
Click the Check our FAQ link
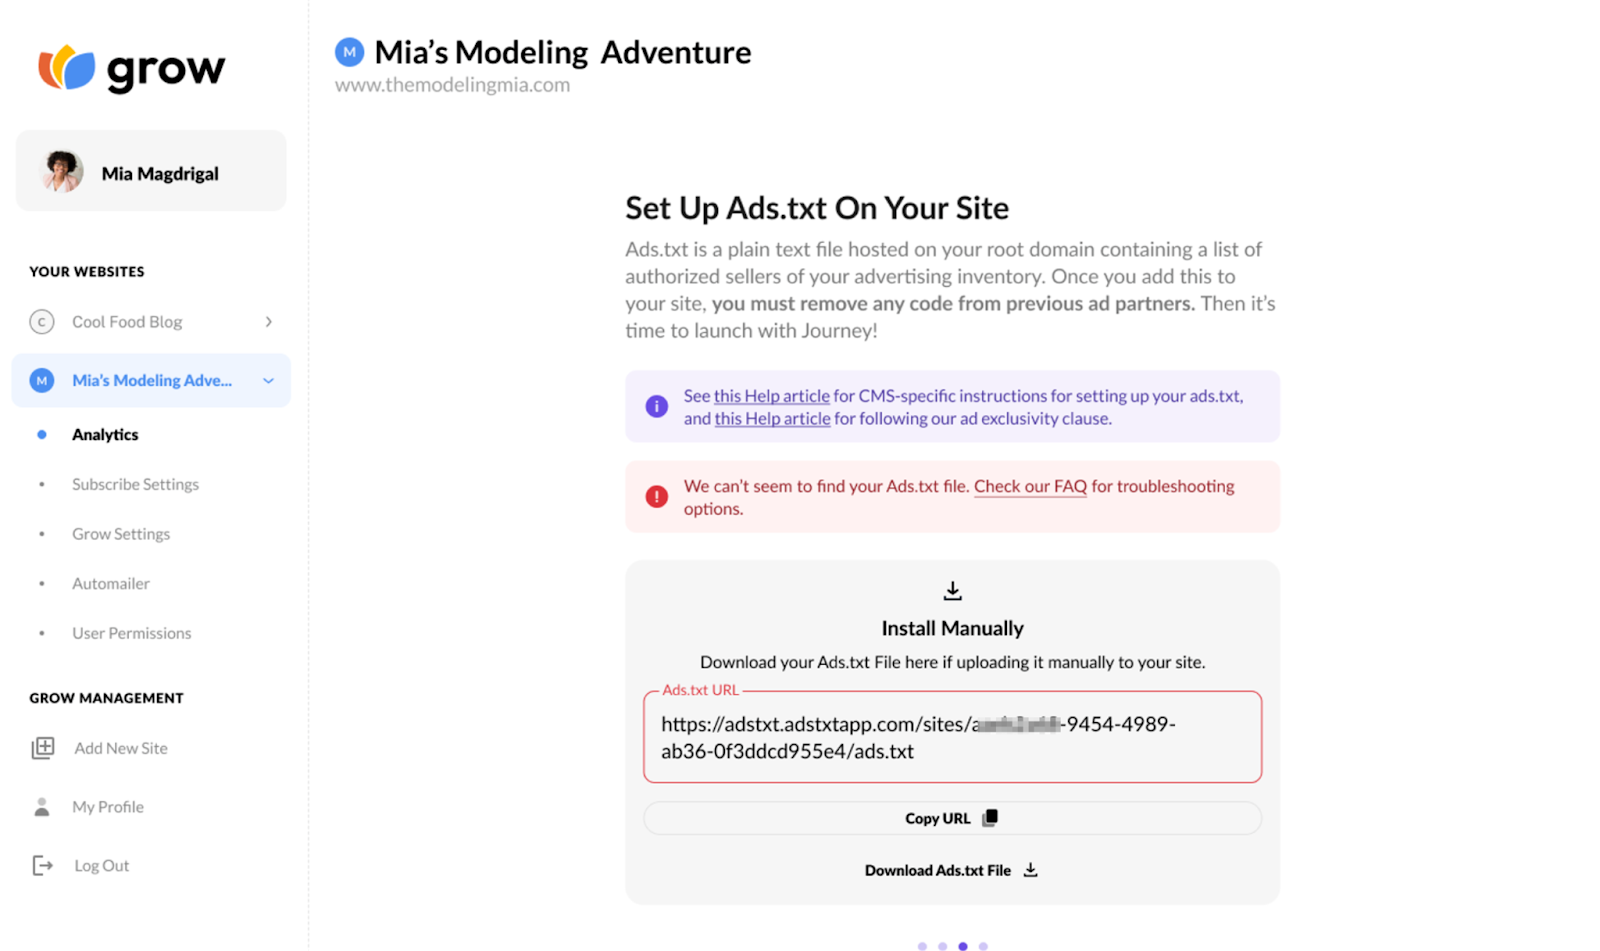pyautogui.click(x=1029, y=486)
